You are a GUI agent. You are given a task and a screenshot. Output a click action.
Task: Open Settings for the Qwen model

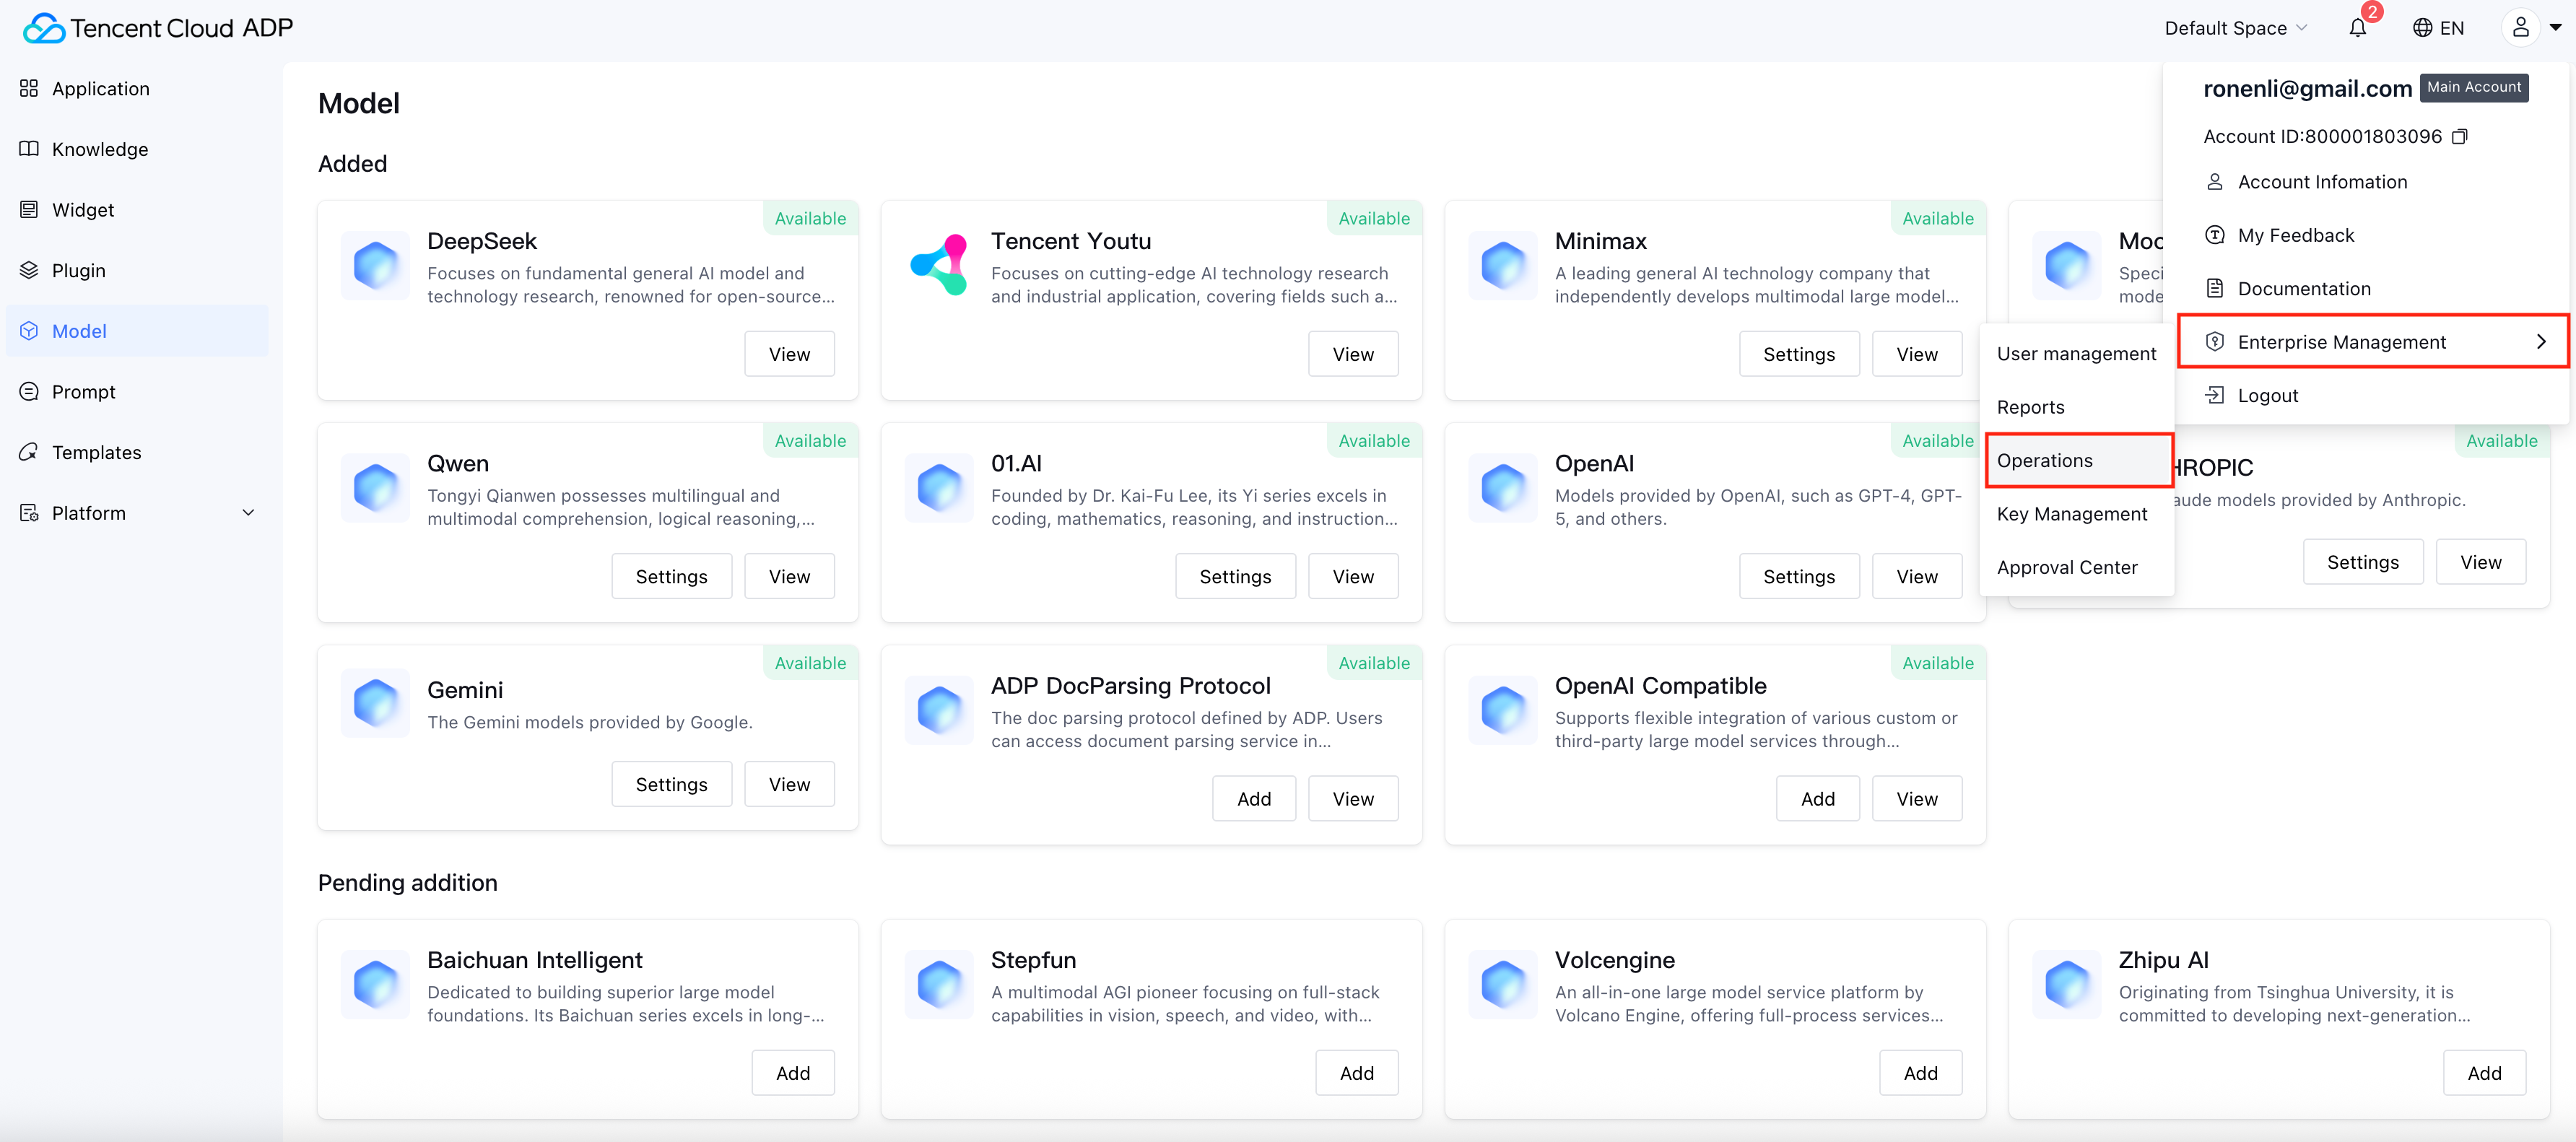(x=671, y=577)
